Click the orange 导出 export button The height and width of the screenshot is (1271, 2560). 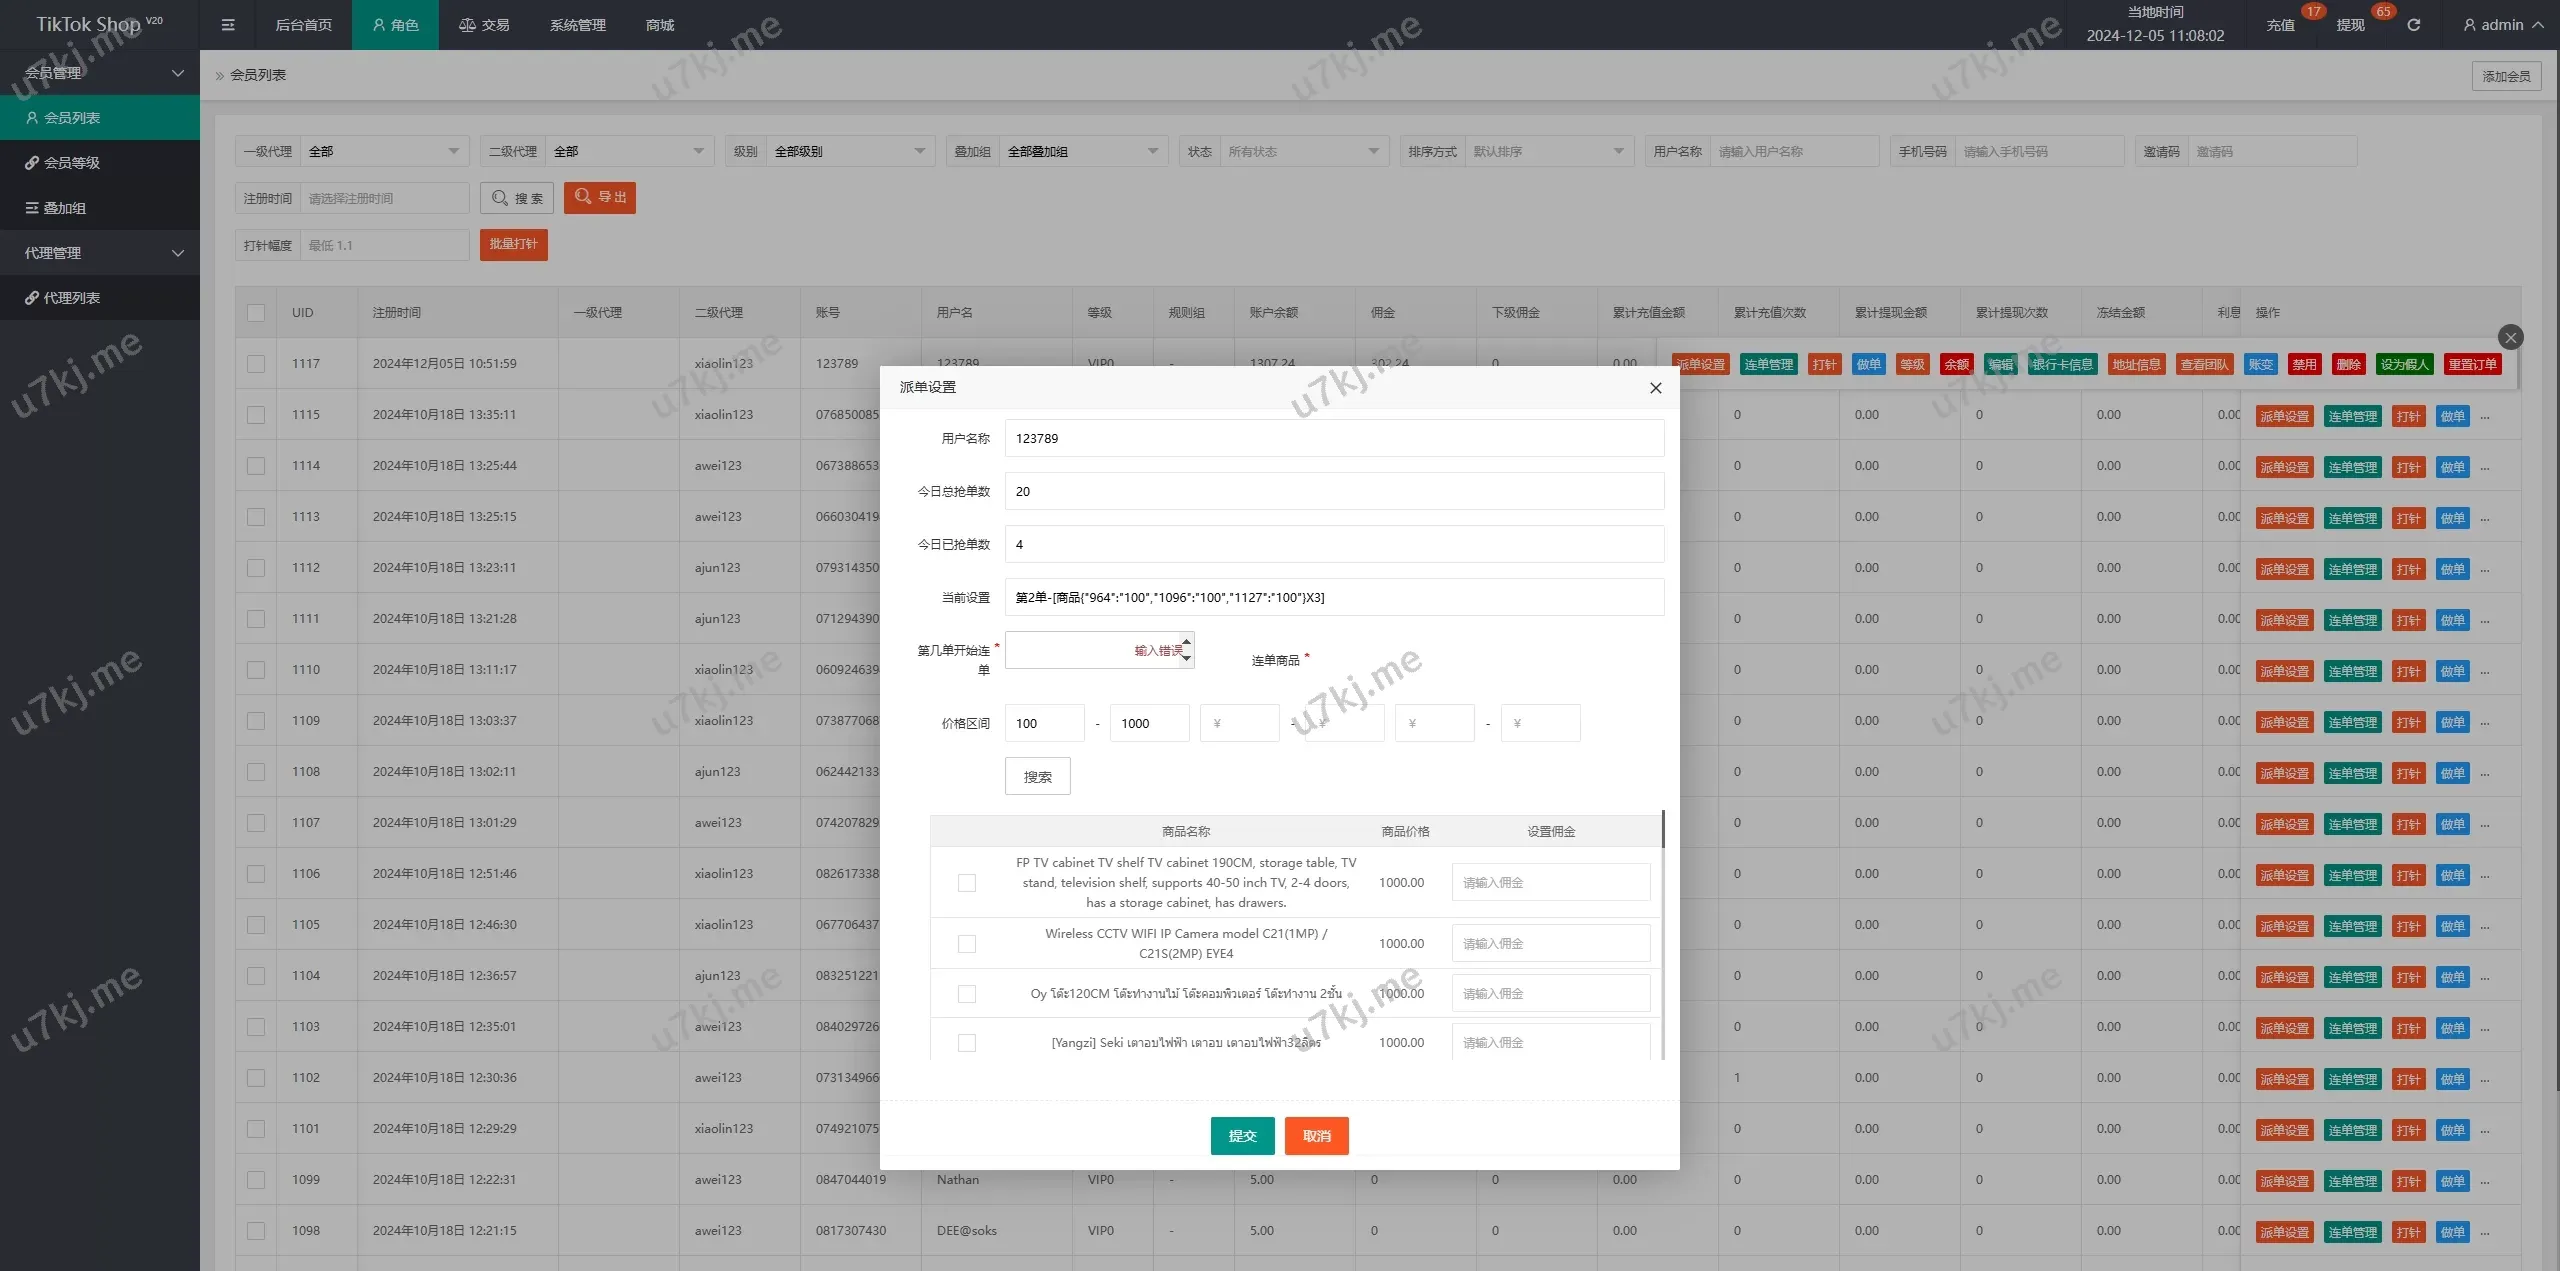(x=600, y=198)
